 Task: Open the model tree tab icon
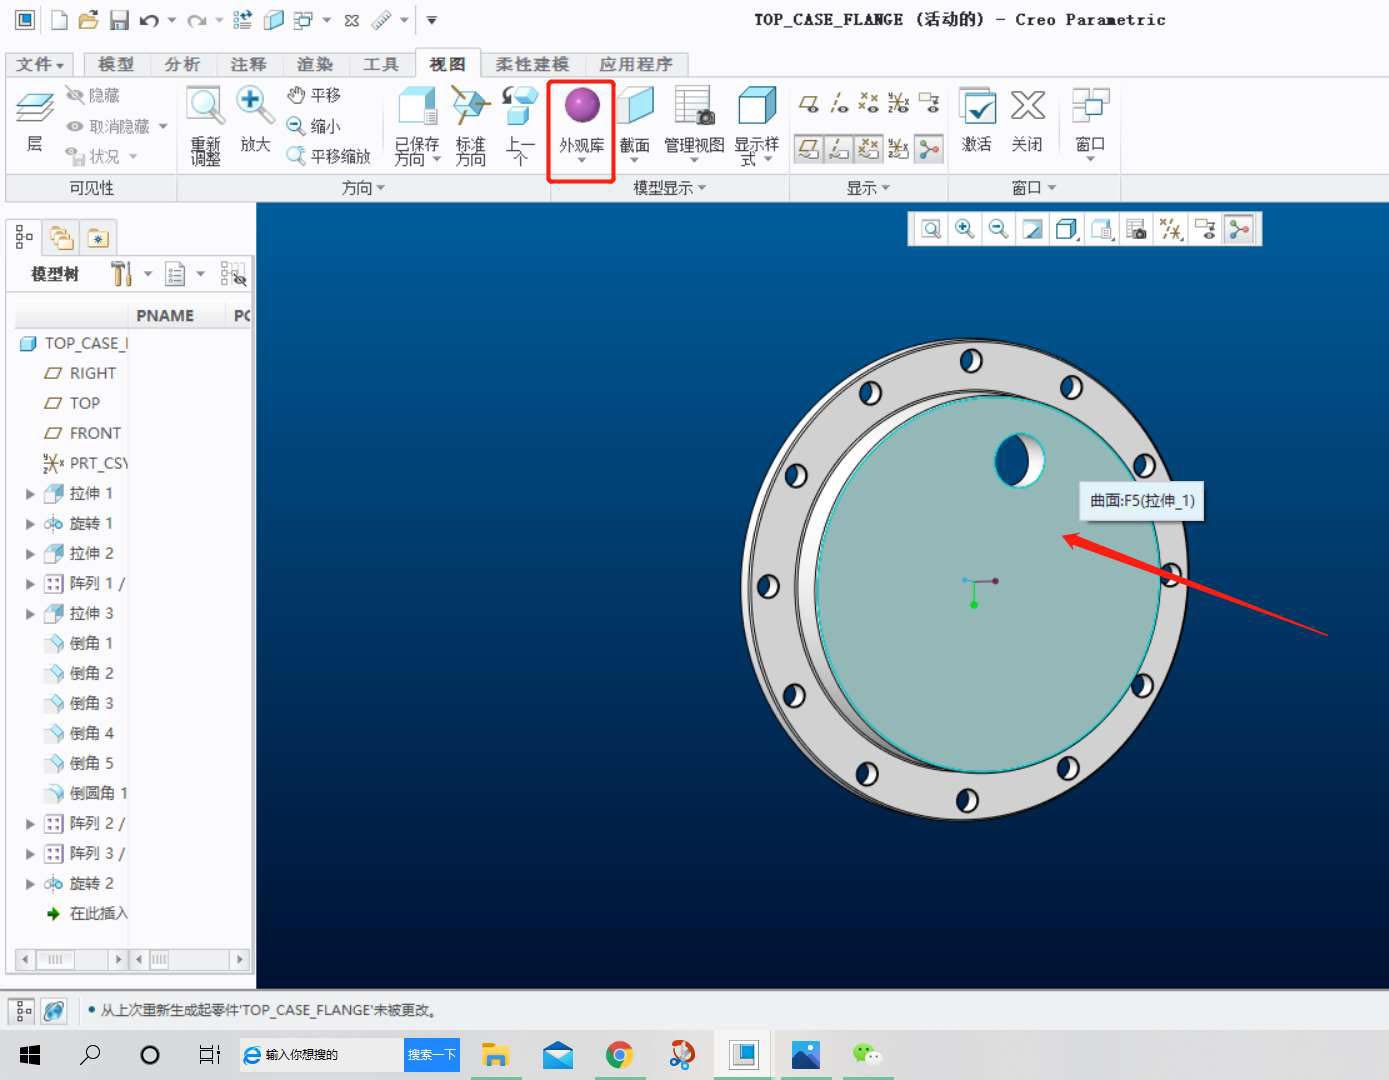click(25, 237)
